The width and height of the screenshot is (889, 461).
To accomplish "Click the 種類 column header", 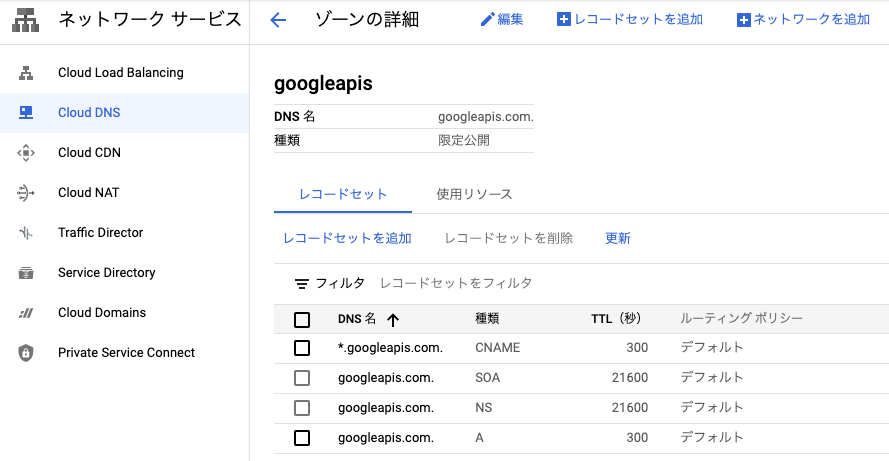I will point(487,319).
